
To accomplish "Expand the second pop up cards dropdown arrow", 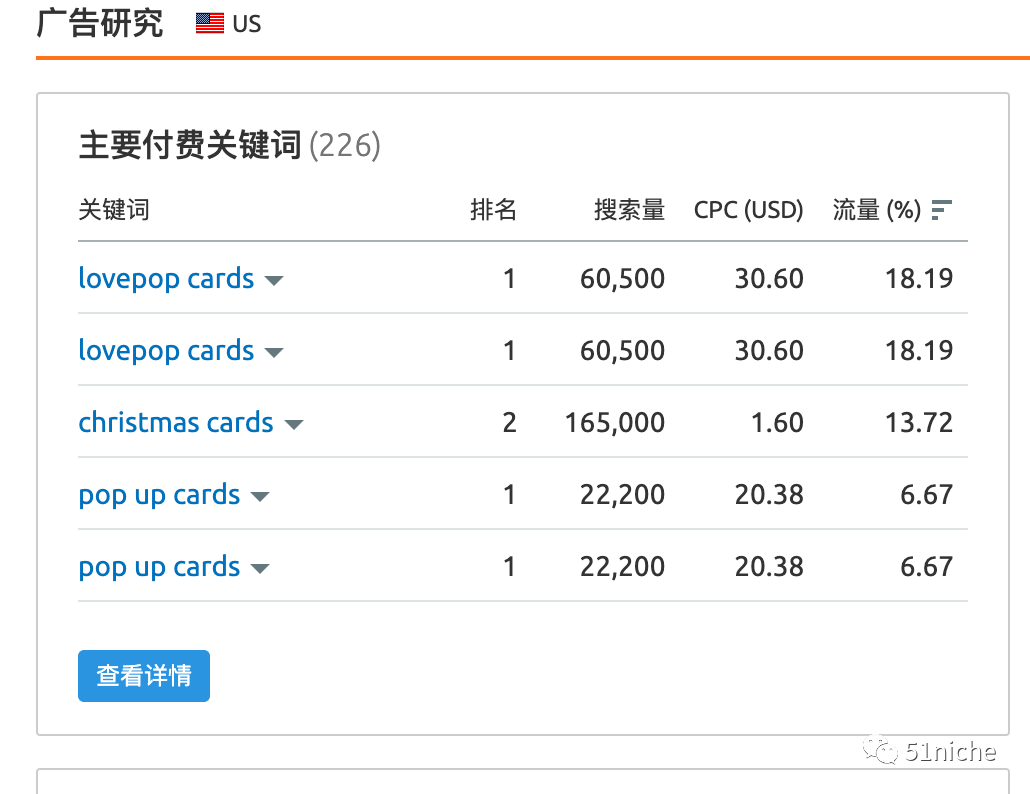I will click(x=260, y=569).
